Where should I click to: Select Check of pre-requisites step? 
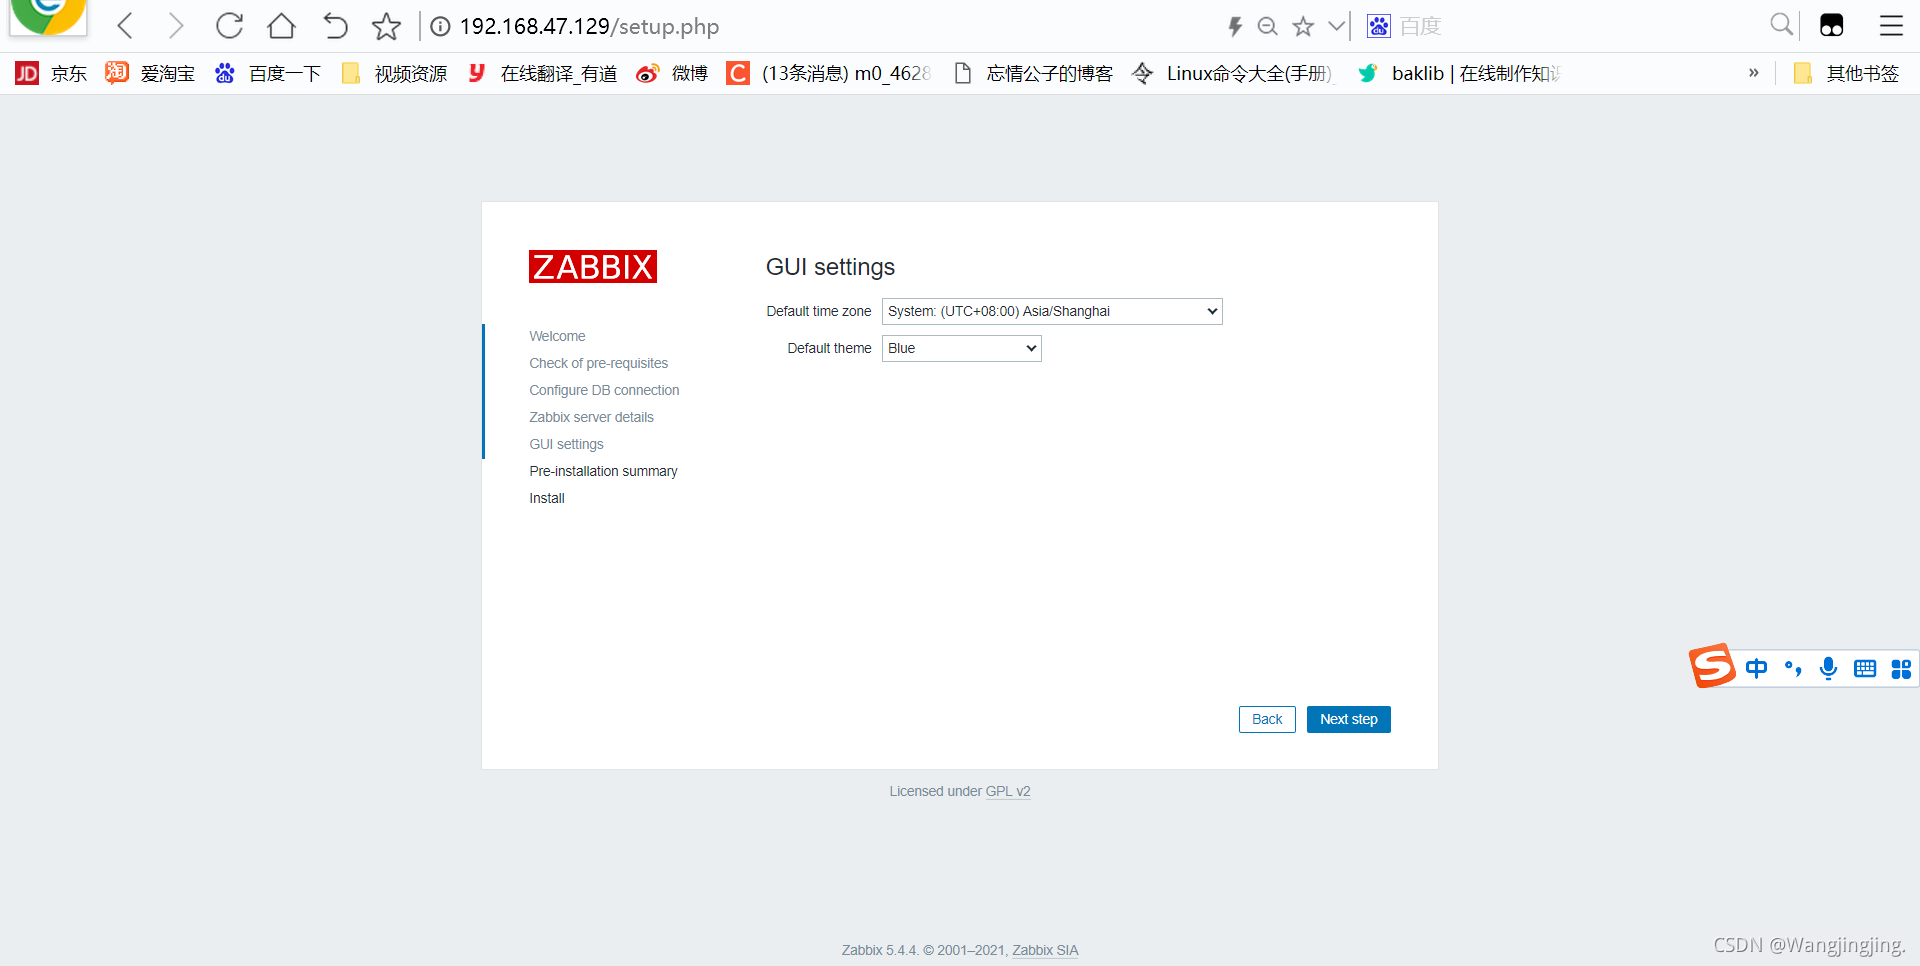click(599, 363)
